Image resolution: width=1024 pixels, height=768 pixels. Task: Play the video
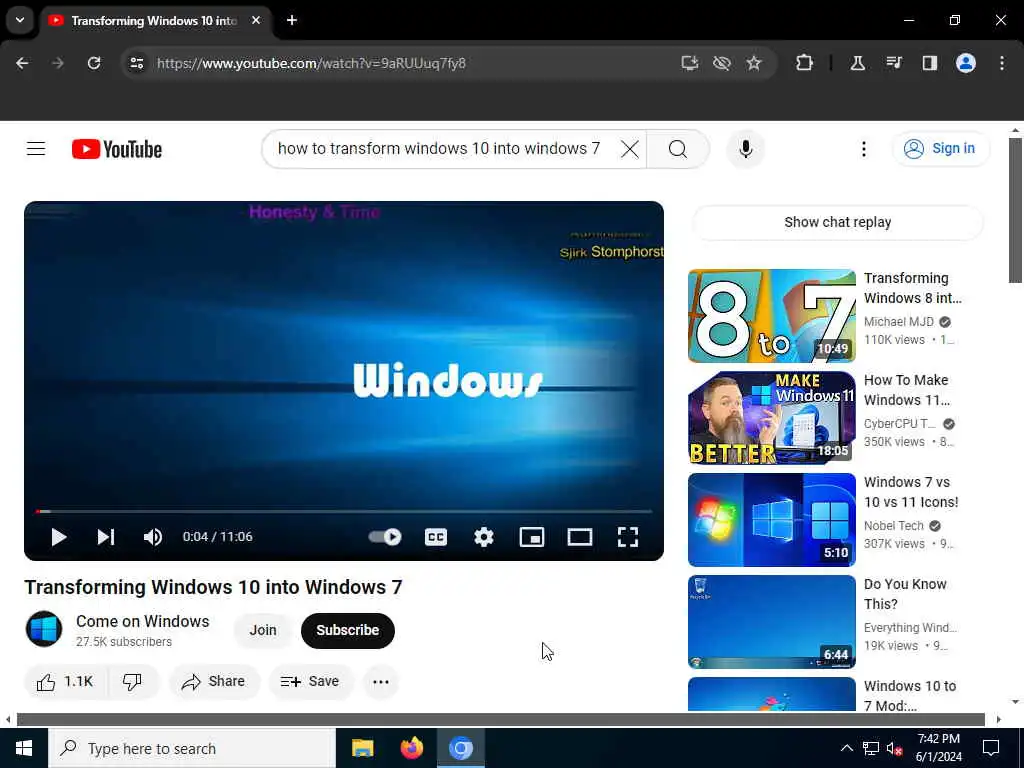point(59,537)
